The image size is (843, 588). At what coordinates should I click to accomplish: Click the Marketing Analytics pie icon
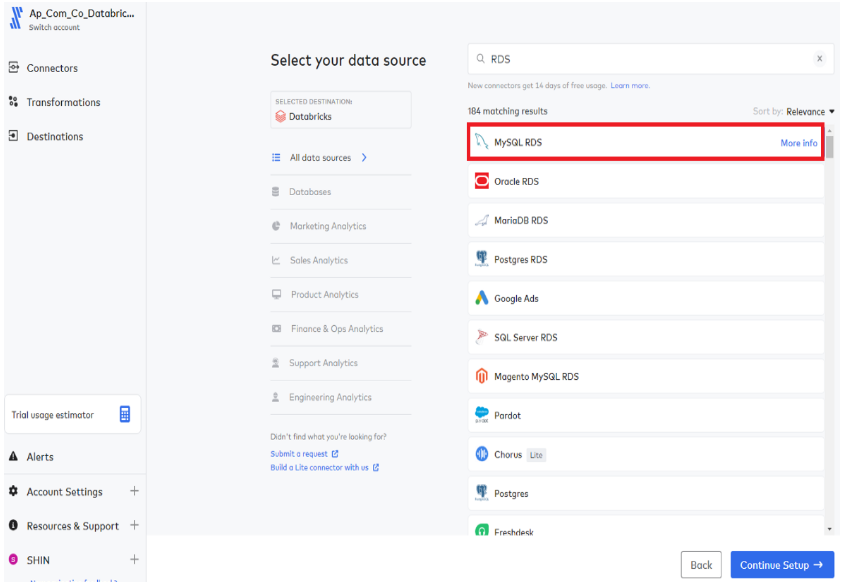tap(276, 226)
